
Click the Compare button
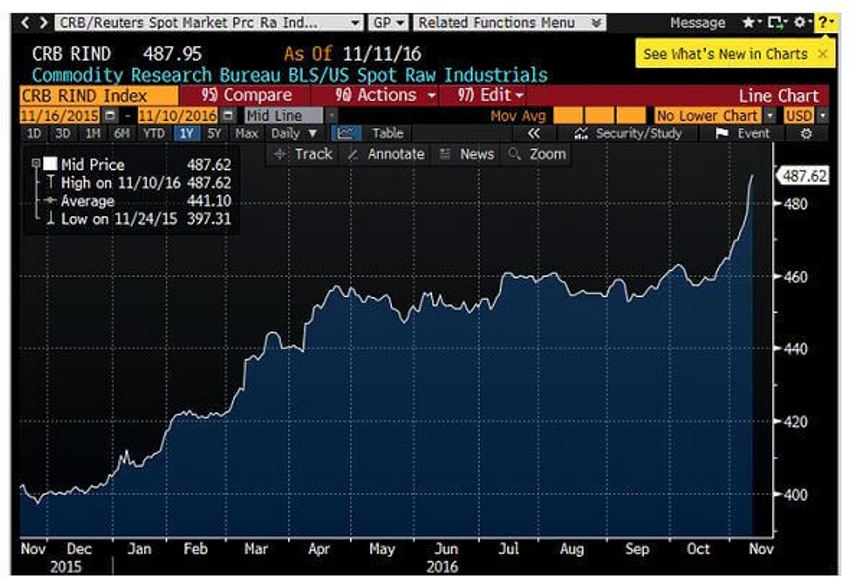(x=247, y=95)
